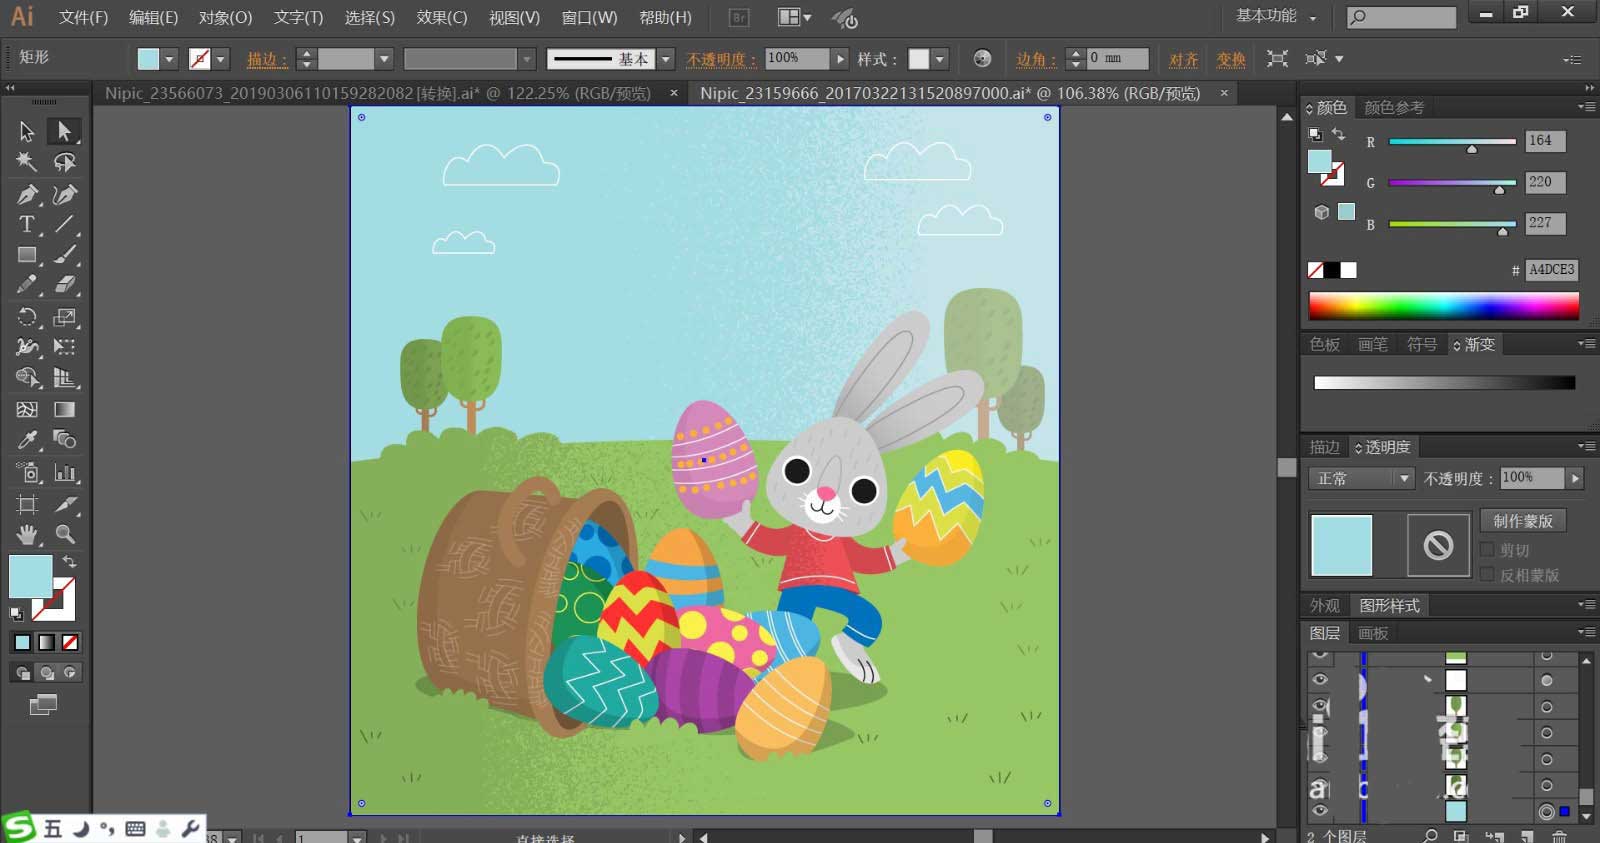This screenshot has width=1600, height=843.
Task: Click the RGB color spectrum bar
Action: point(1443,306)
